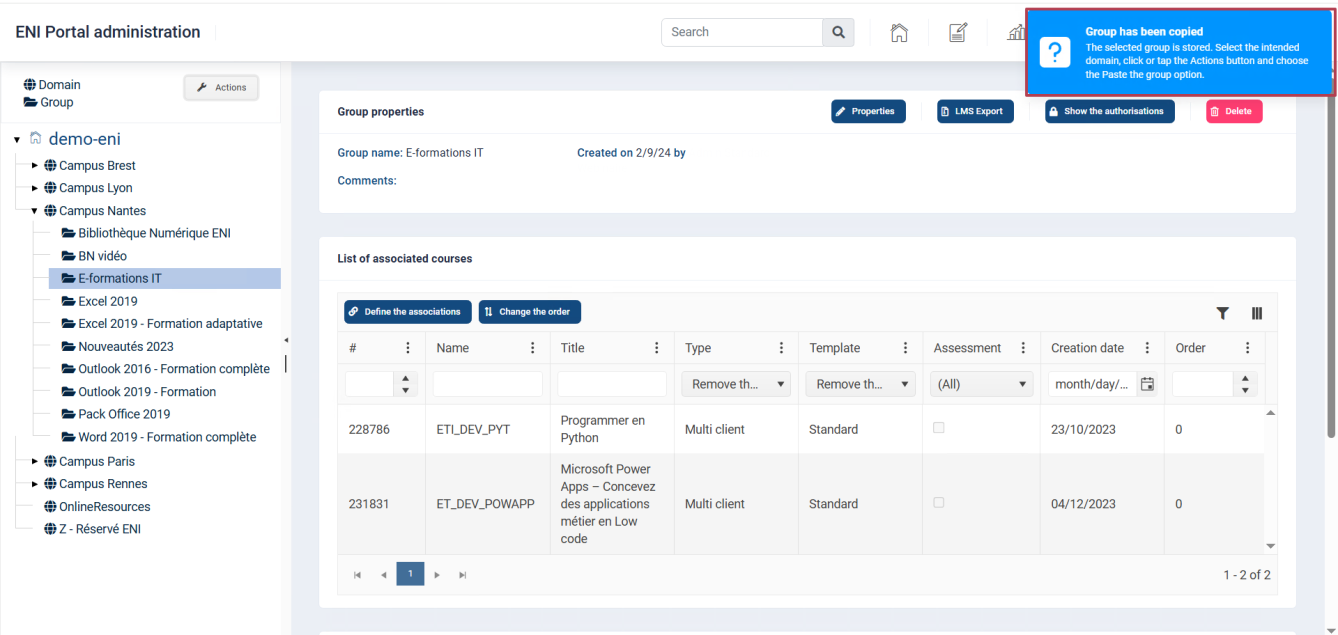Open the table filter funnel icon
The image size is (1338, 635).
[x=1222, y=313]
